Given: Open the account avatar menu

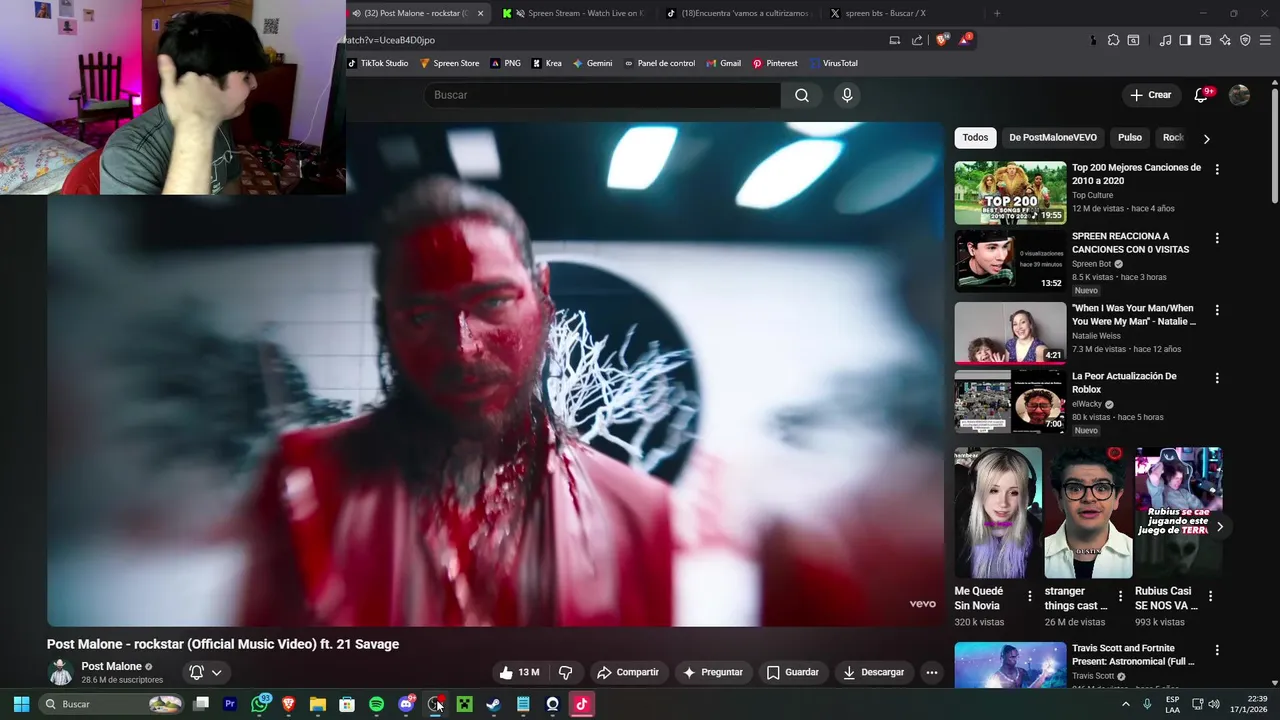Looking at the screenshot, I should (x=1239, y=95).
